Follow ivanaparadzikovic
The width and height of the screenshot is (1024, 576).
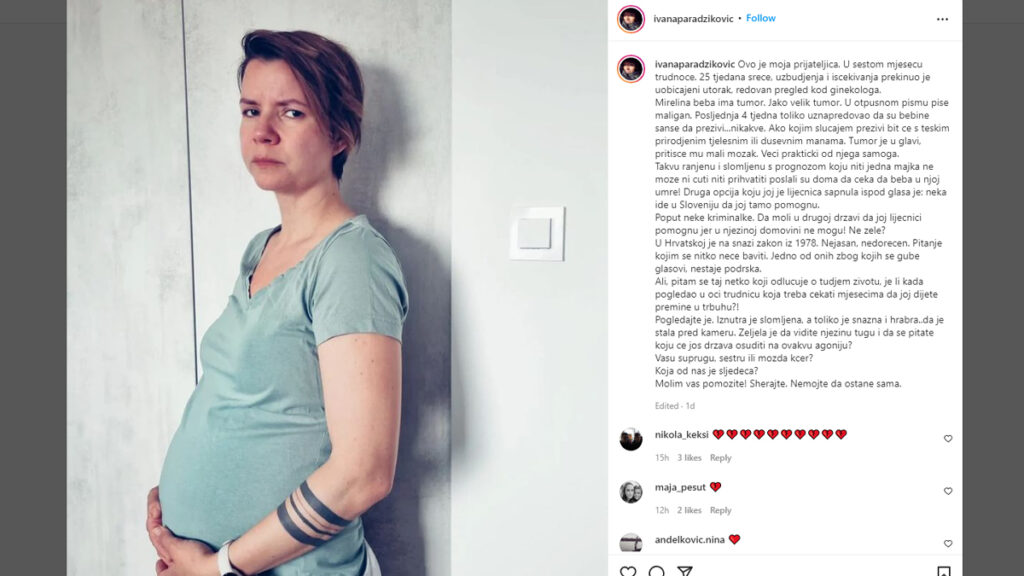[x=761, y=18]
